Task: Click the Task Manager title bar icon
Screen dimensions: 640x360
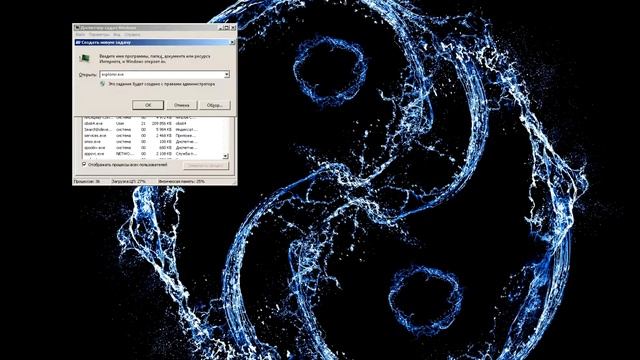Action: (x=77, y=28)
